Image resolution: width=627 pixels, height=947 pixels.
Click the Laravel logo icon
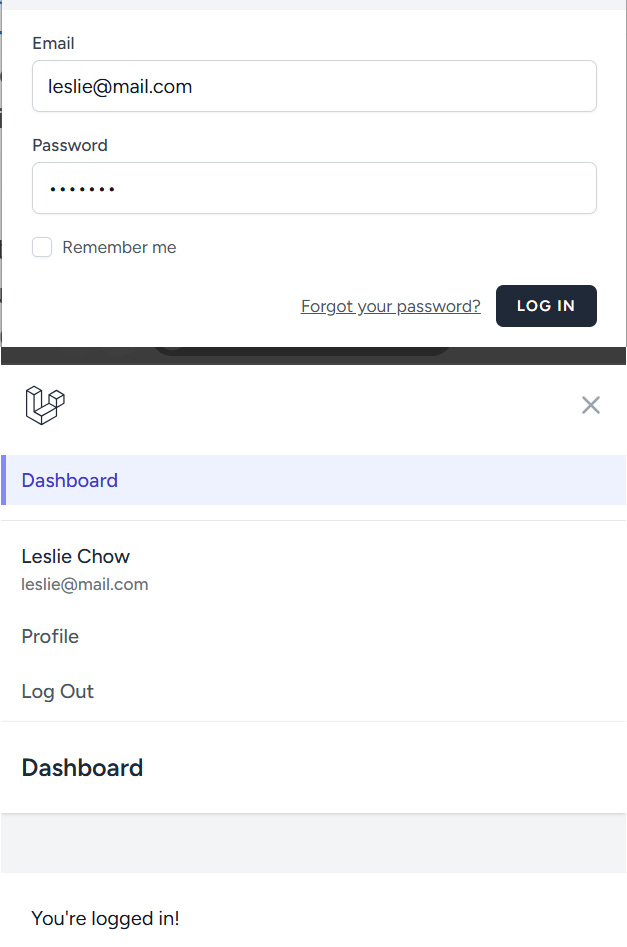point(45,405)
